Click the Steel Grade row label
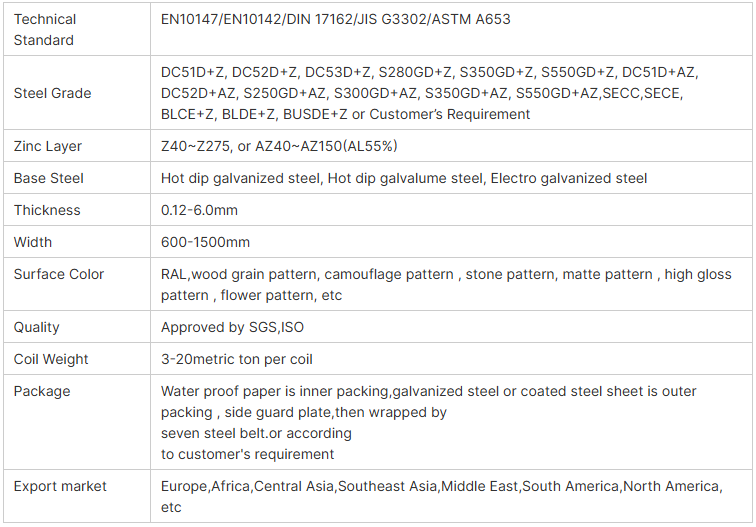756x527 pixels. tap(52, 93)
